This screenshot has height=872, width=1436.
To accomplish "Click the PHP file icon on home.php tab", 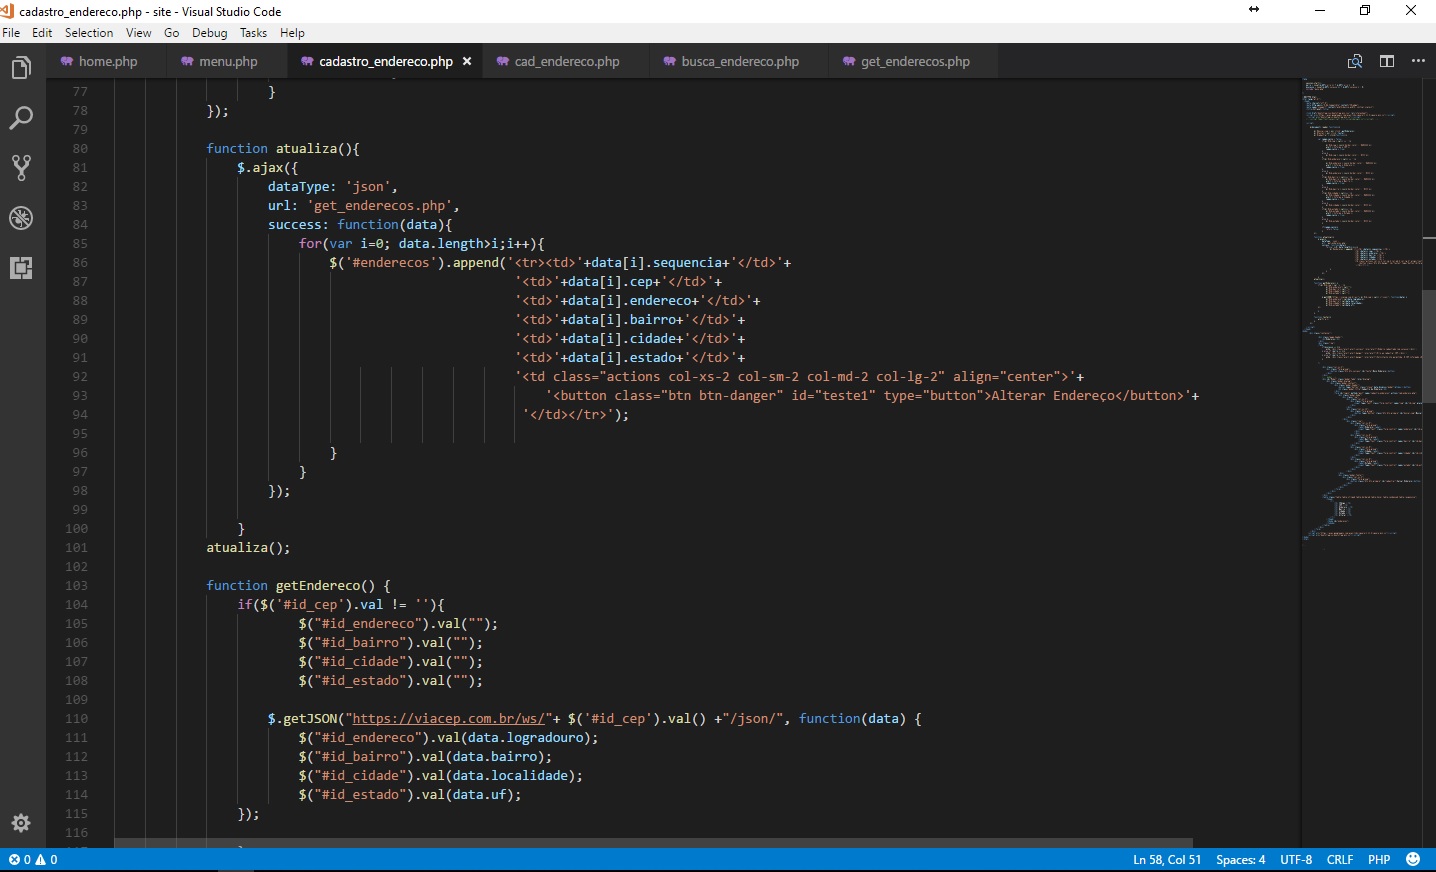I will 67,61.
